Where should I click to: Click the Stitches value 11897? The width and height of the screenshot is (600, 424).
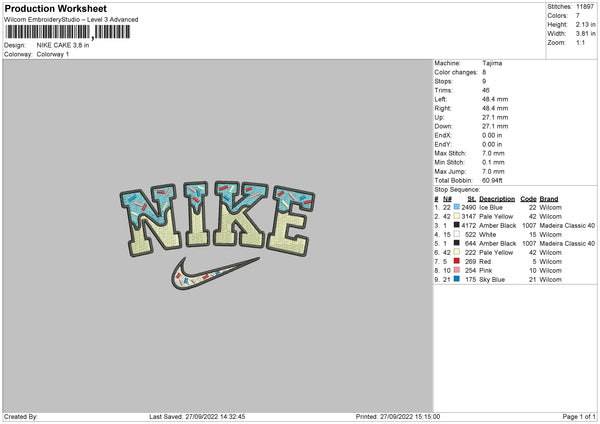tap(585, 7)
